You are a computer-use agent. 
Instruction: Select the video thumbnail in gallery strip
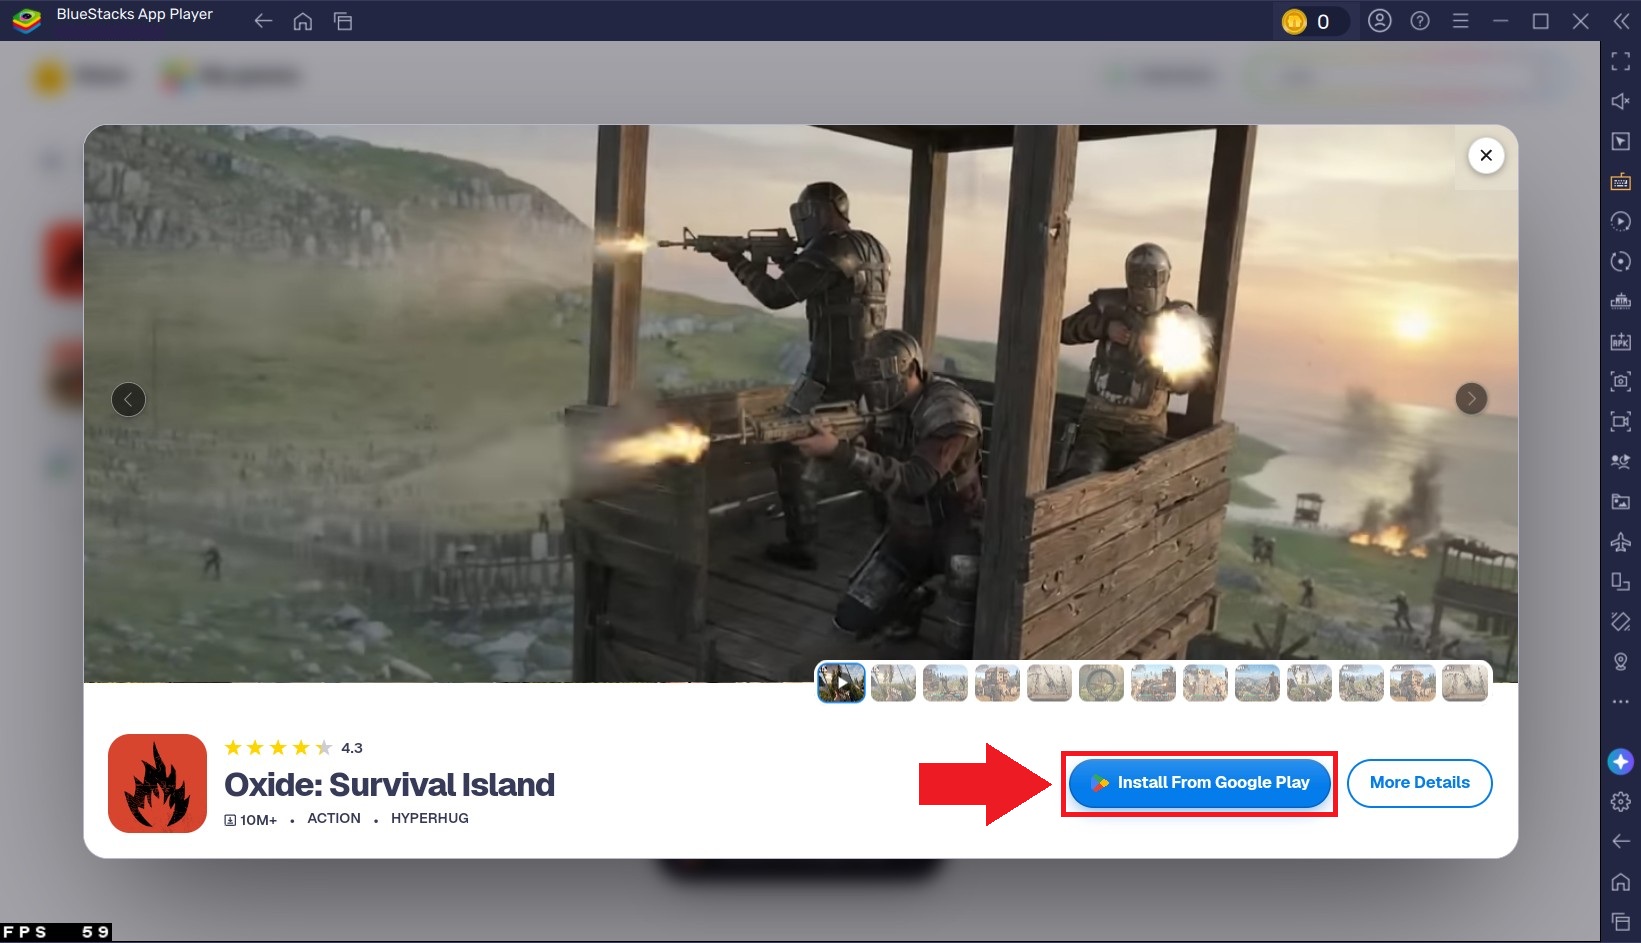click(841, 683)
